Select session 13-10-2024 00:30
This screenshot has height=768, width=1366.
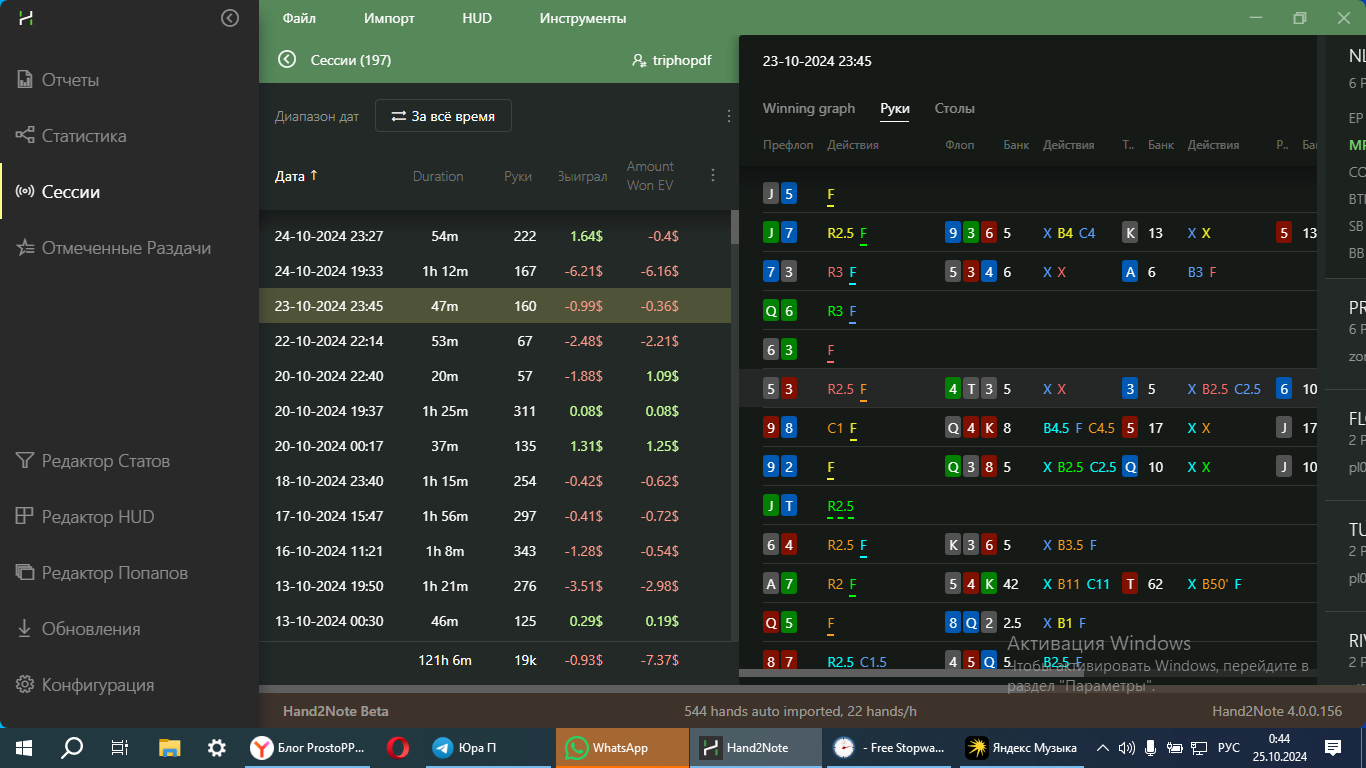(495, 621)
